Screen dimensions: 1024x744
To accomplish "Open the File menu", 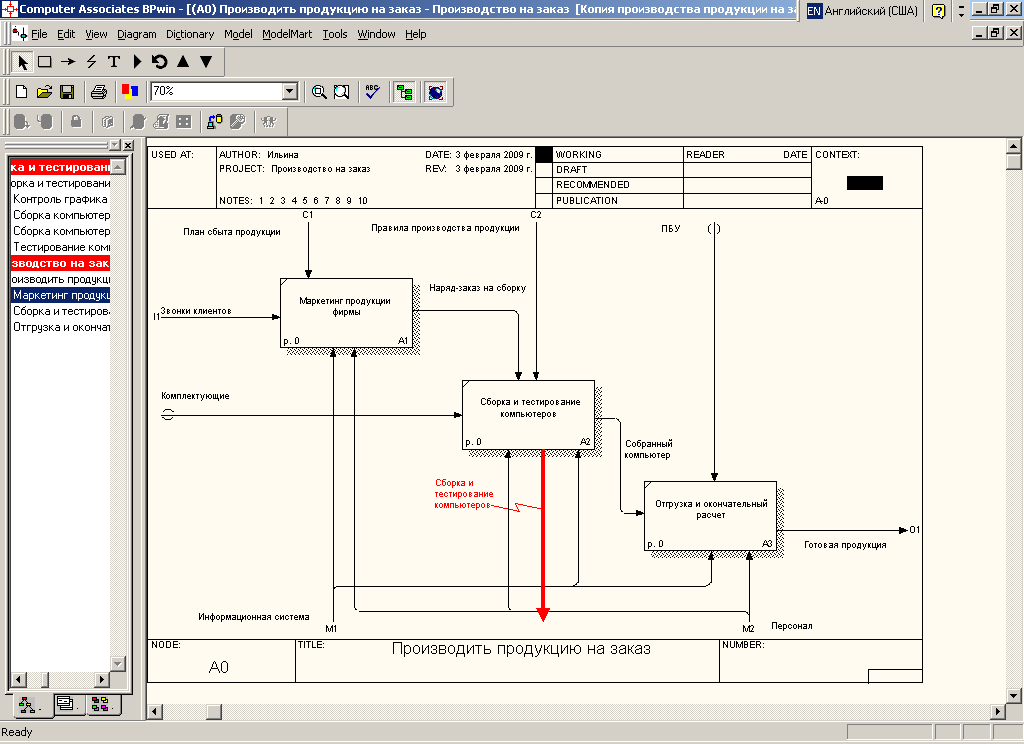I will pyautogui.click(x=39, y=34).
